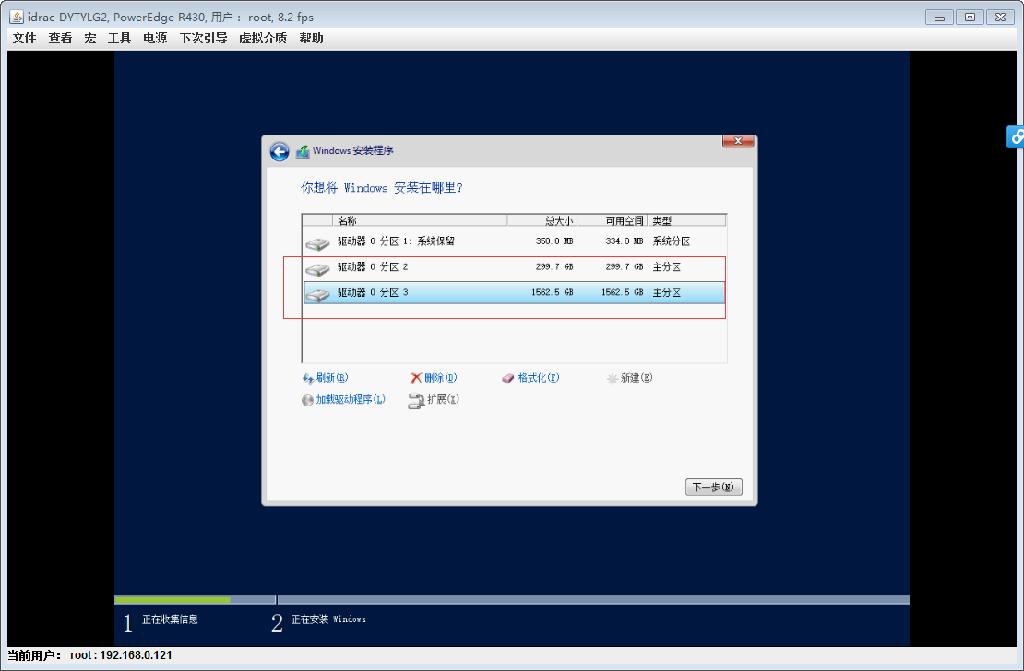Click the red X delete icon

[419, 377]
